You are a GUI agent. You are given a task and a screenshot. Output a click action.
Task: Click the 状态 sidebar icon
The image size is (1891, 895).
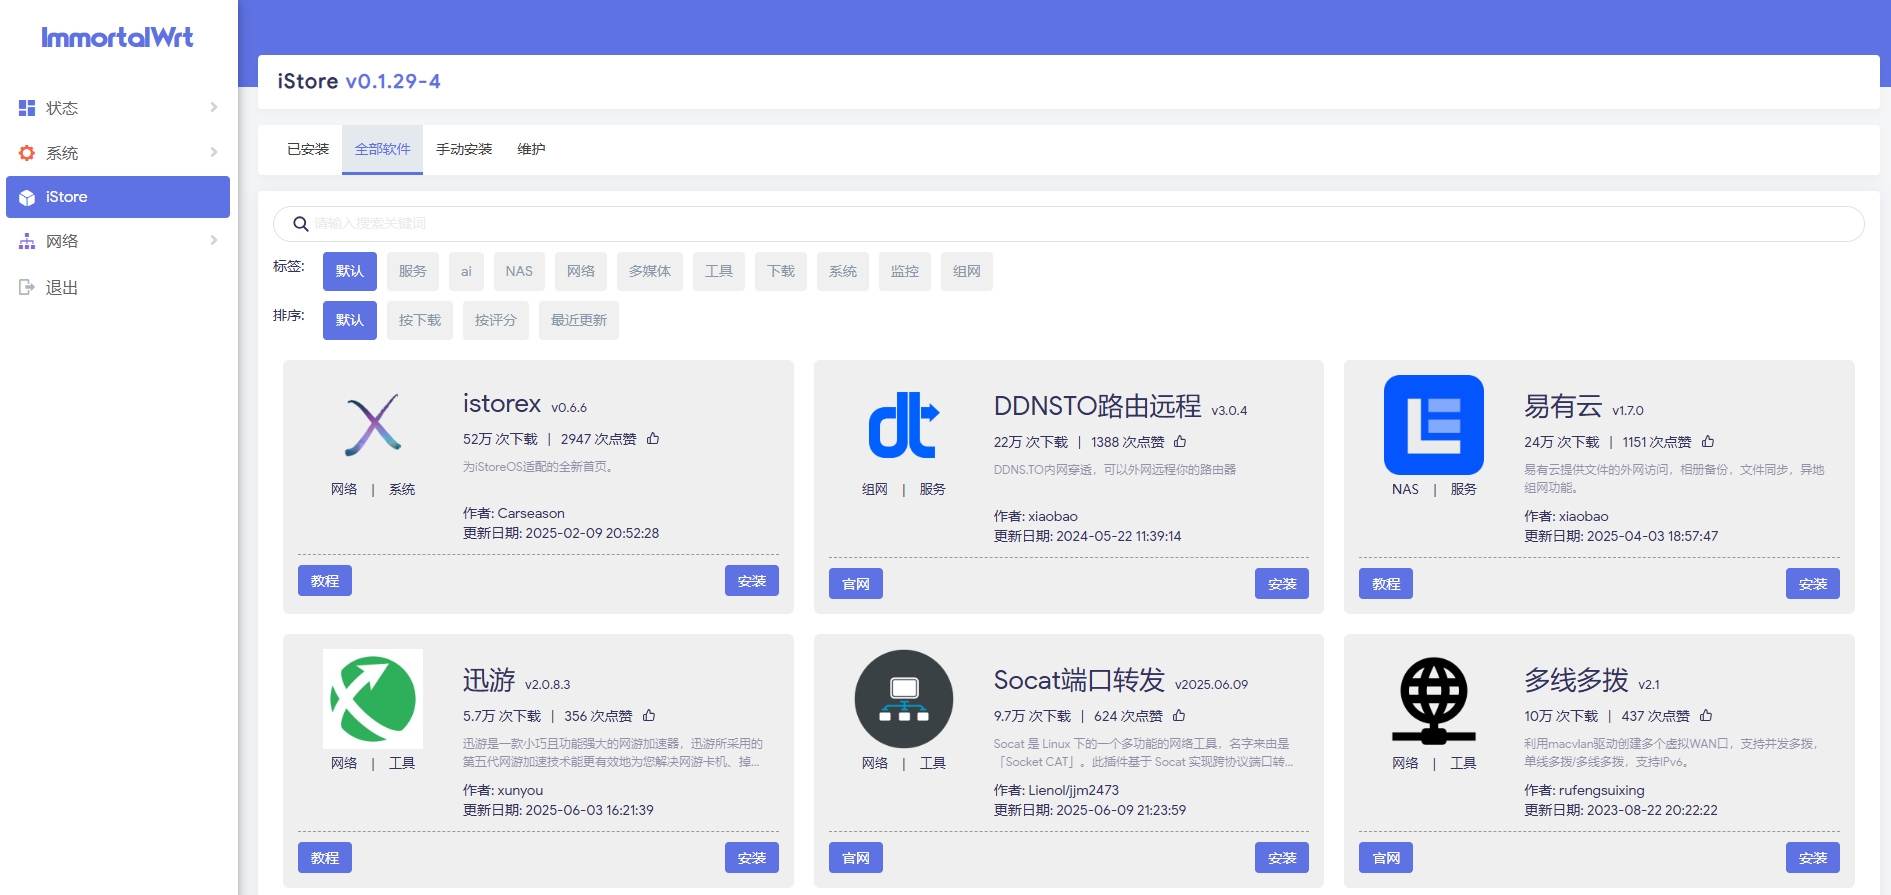coord(27,108)
